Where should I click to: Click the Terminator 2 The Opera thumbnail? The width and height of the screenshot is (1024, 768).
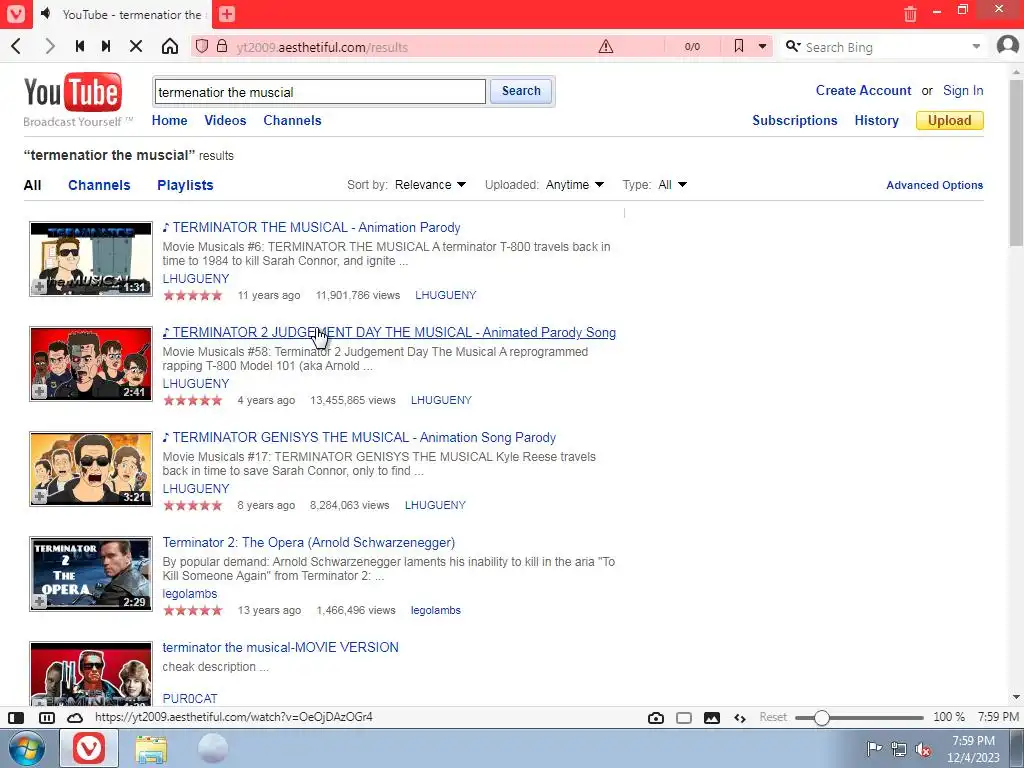click(91, 574)
